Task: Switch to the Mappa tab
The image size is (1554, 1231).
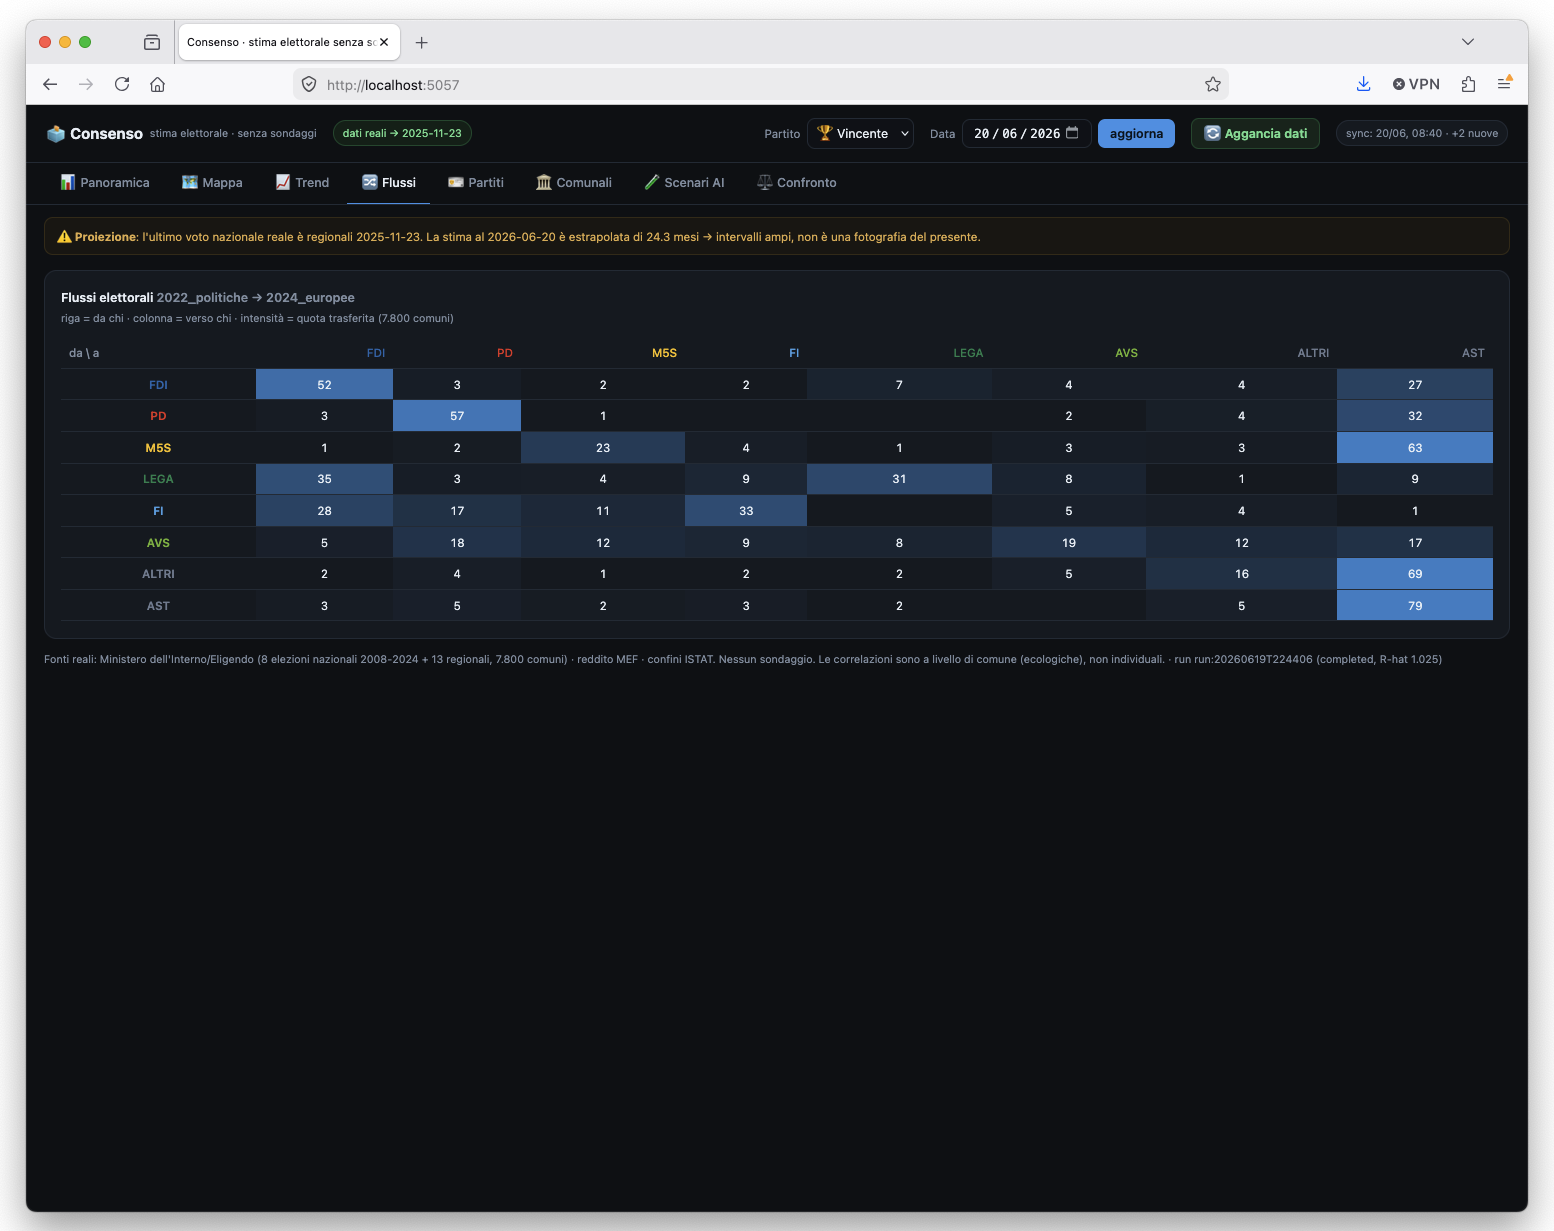Action: (x=212, y=183)
